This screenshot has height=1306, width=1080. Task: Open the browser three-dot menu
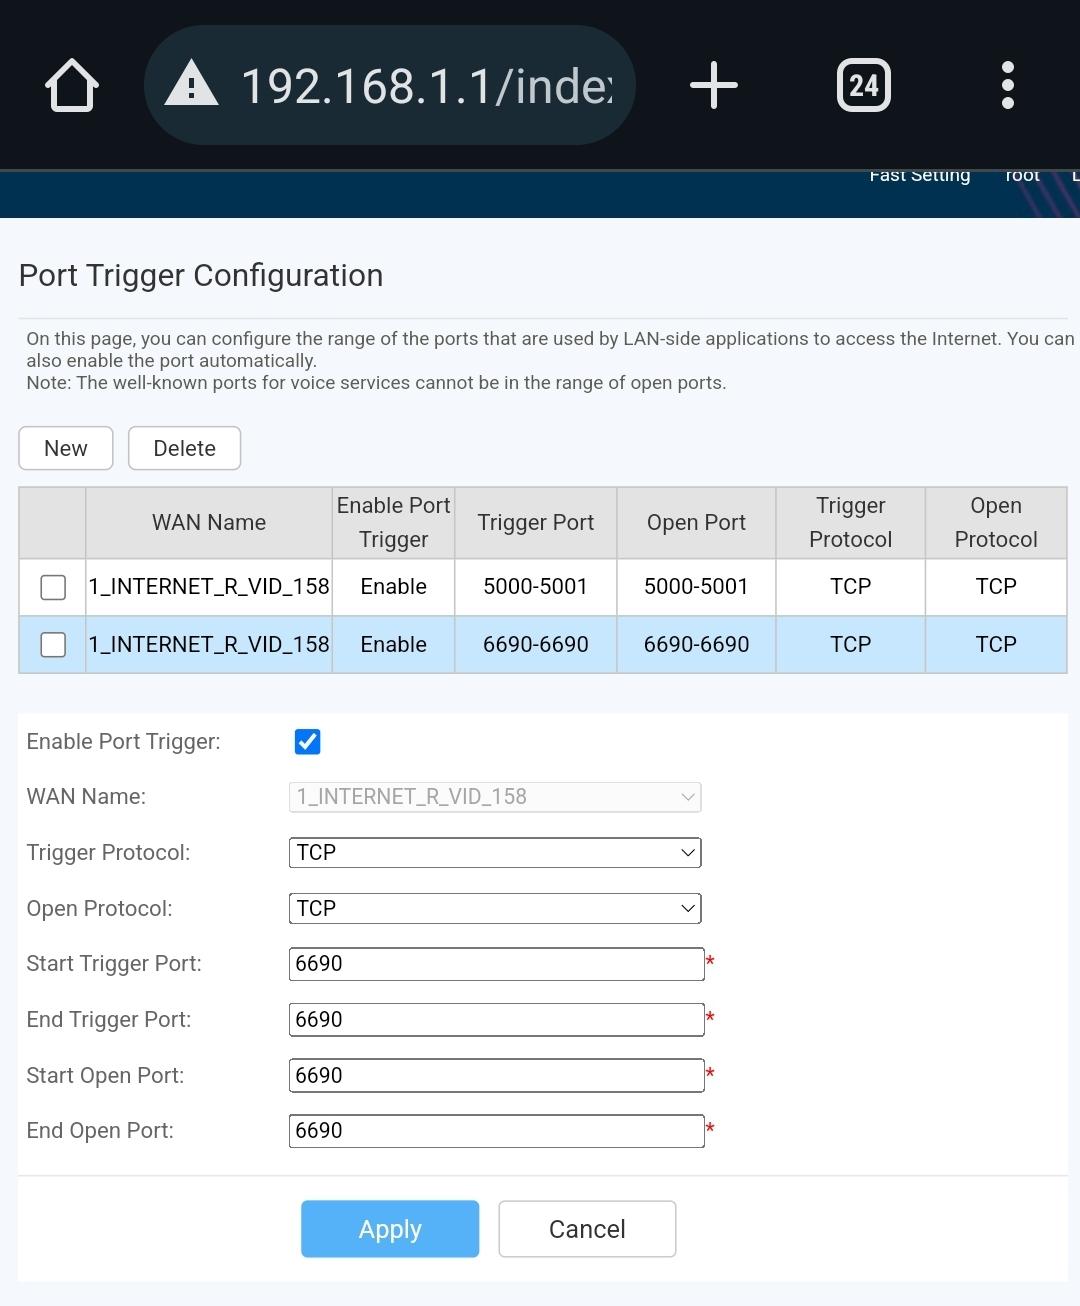[1007, 85]
